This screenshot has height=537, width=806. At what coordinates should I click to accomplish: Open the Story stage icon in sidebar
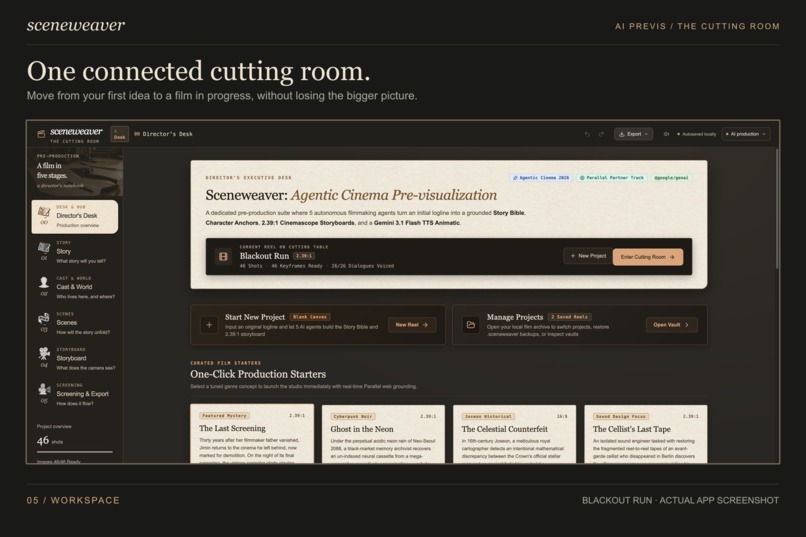44,248
